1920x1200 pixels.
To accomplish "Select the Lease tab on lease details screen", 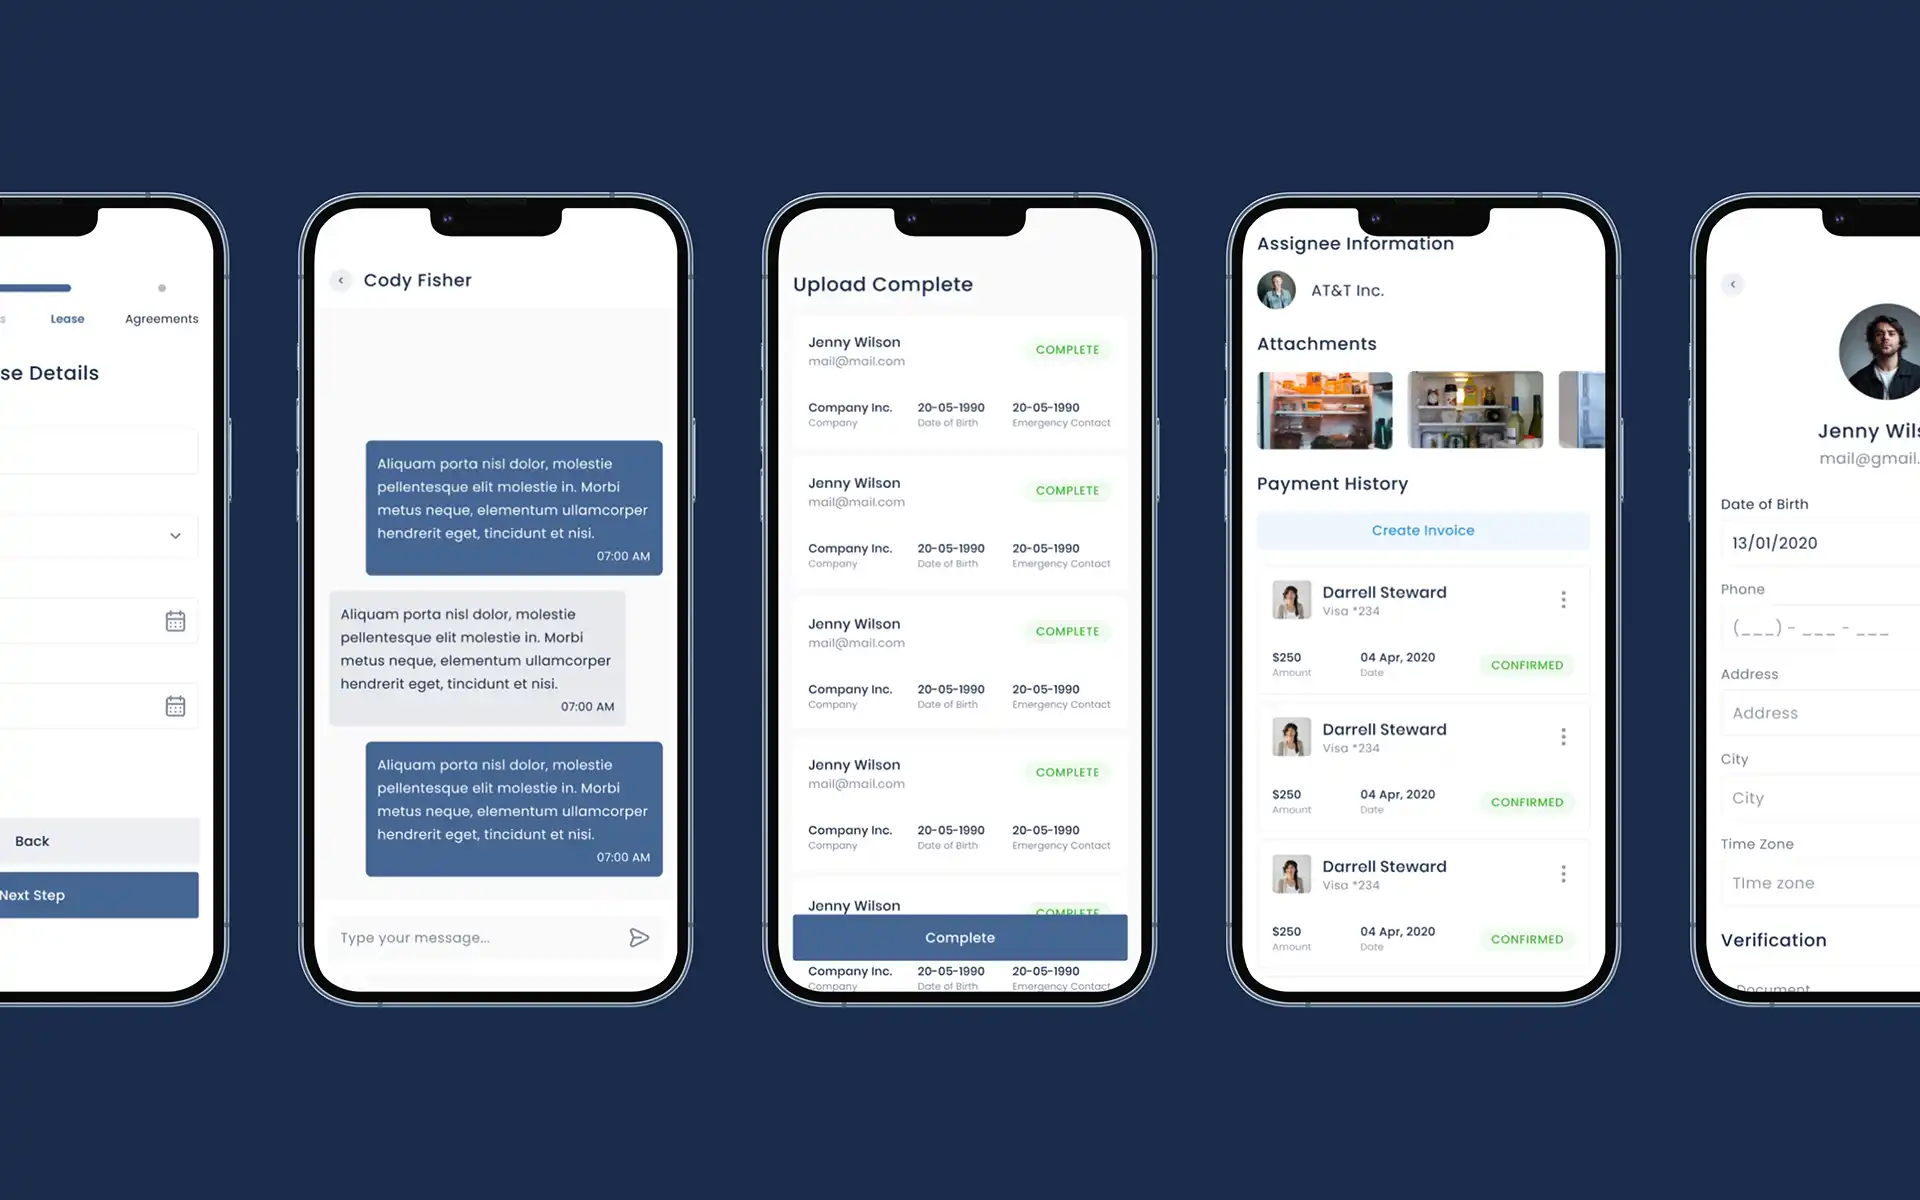I will 68,318.
